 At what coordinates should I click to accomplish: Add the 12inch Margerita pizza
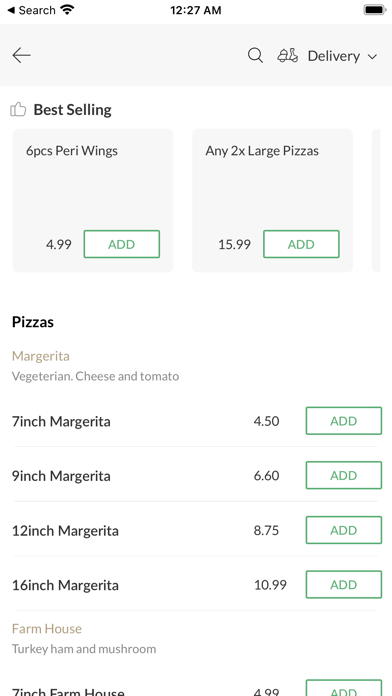(x=344, y=530)
